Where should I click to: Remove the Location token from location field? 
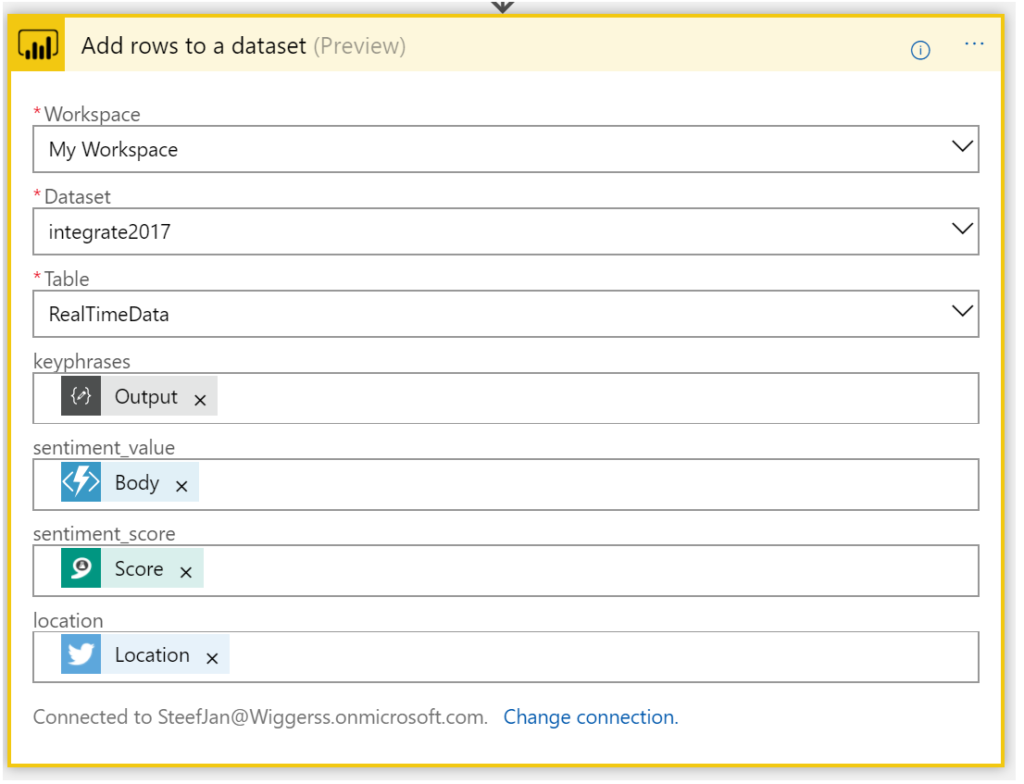212,659
